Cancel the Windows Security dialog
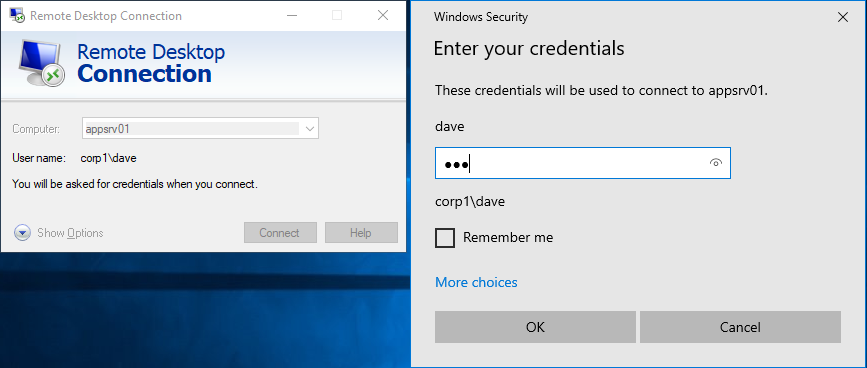Image resolution: width=867 pixels, height=368 pixels. (740, 327)
